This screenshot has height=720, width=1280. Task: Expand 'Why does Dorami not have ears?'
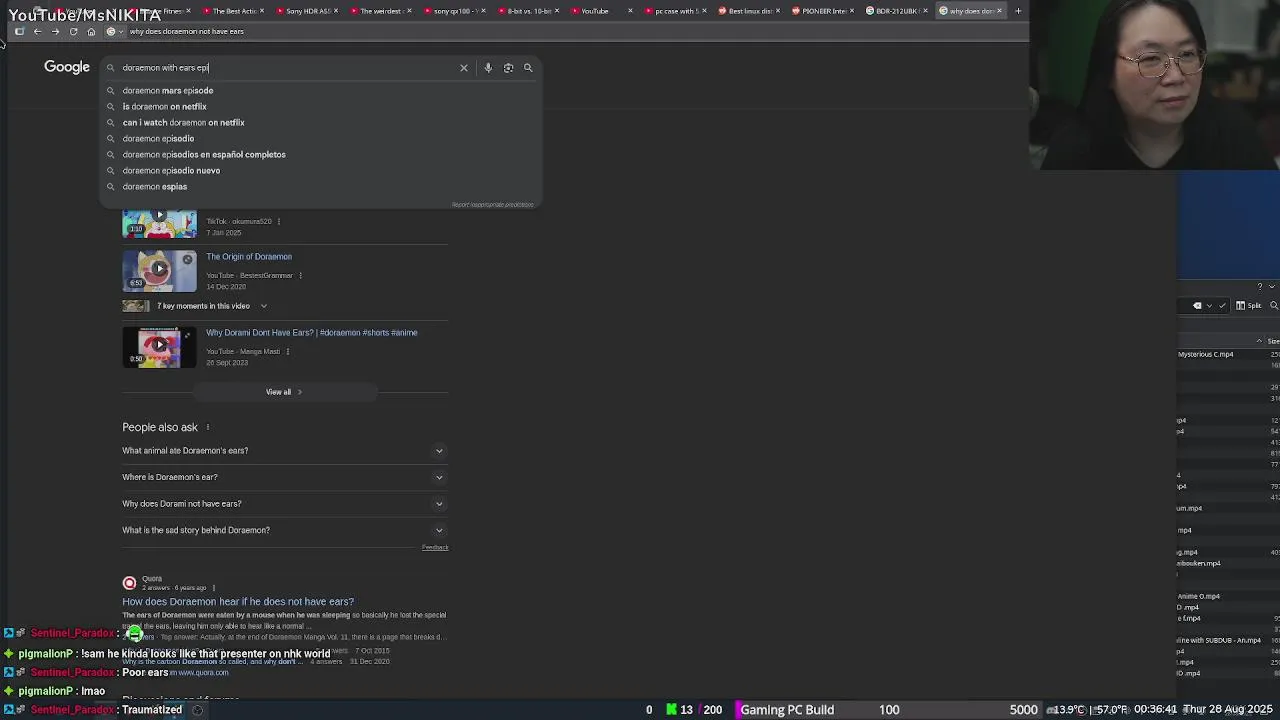(x=283, y=504)
